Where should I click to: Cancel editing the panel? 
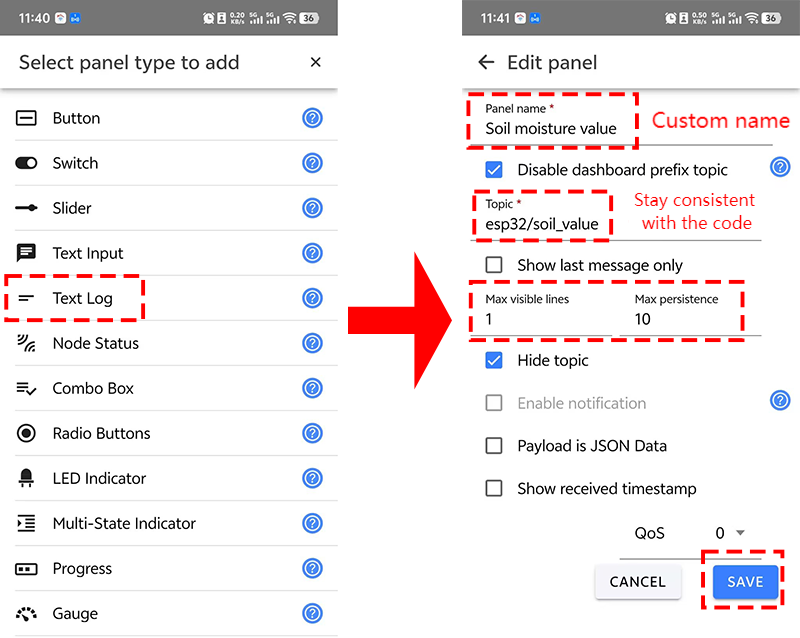click(638, 582)
